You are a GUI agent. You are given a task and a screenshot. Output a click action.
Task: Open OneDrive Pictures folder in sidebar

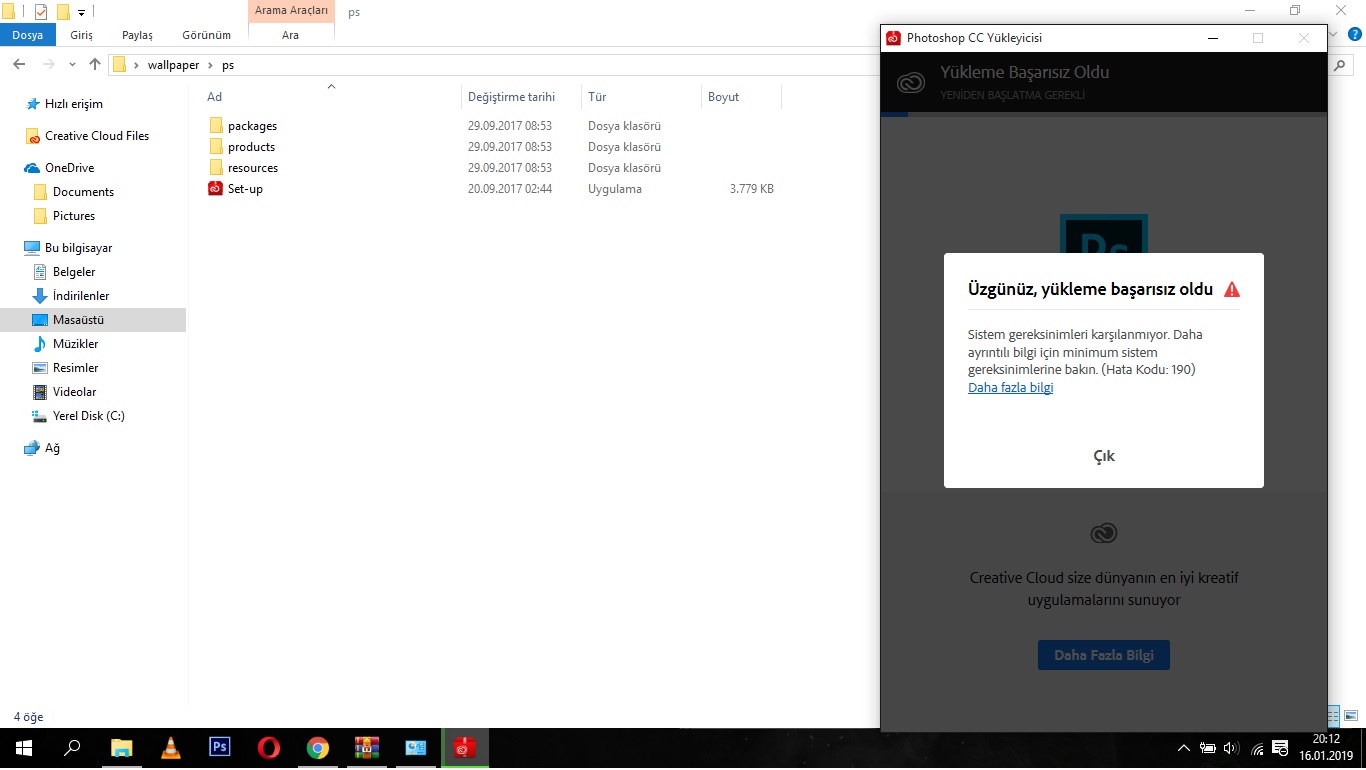(x=74, y=216)
